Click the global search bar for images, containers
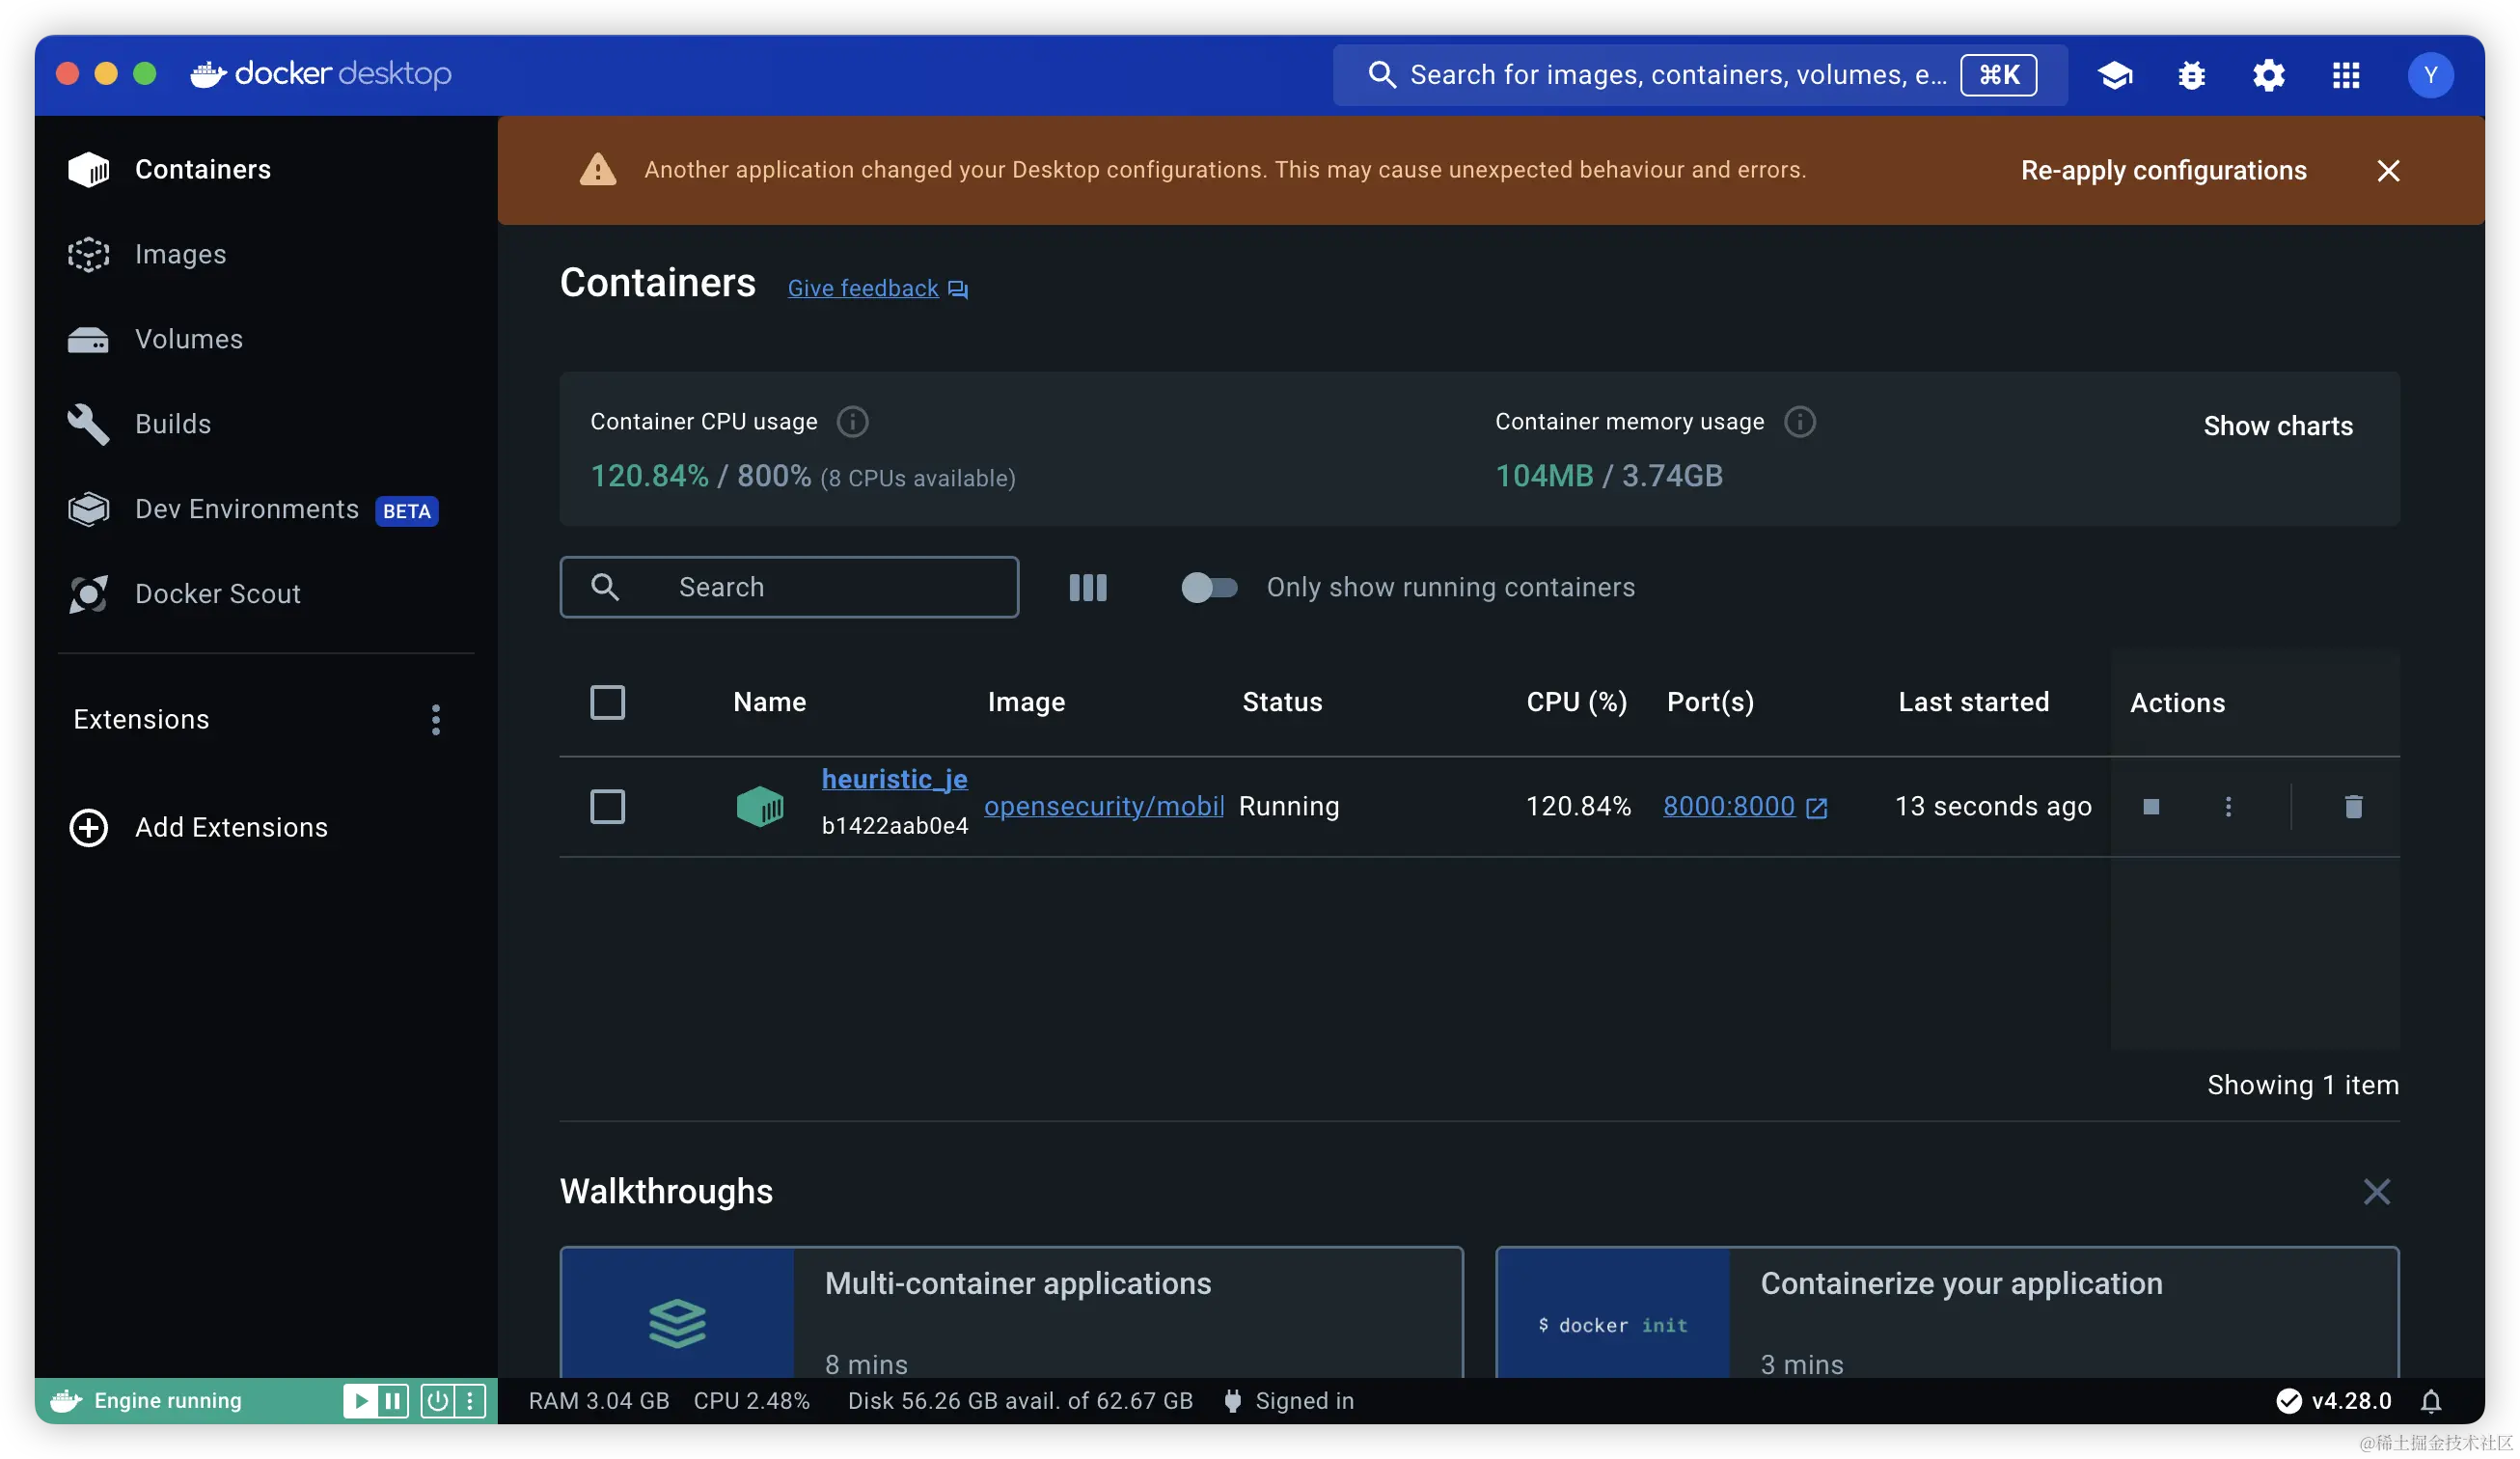This screenshot has width=2520, height=1459. point(1698,75)
